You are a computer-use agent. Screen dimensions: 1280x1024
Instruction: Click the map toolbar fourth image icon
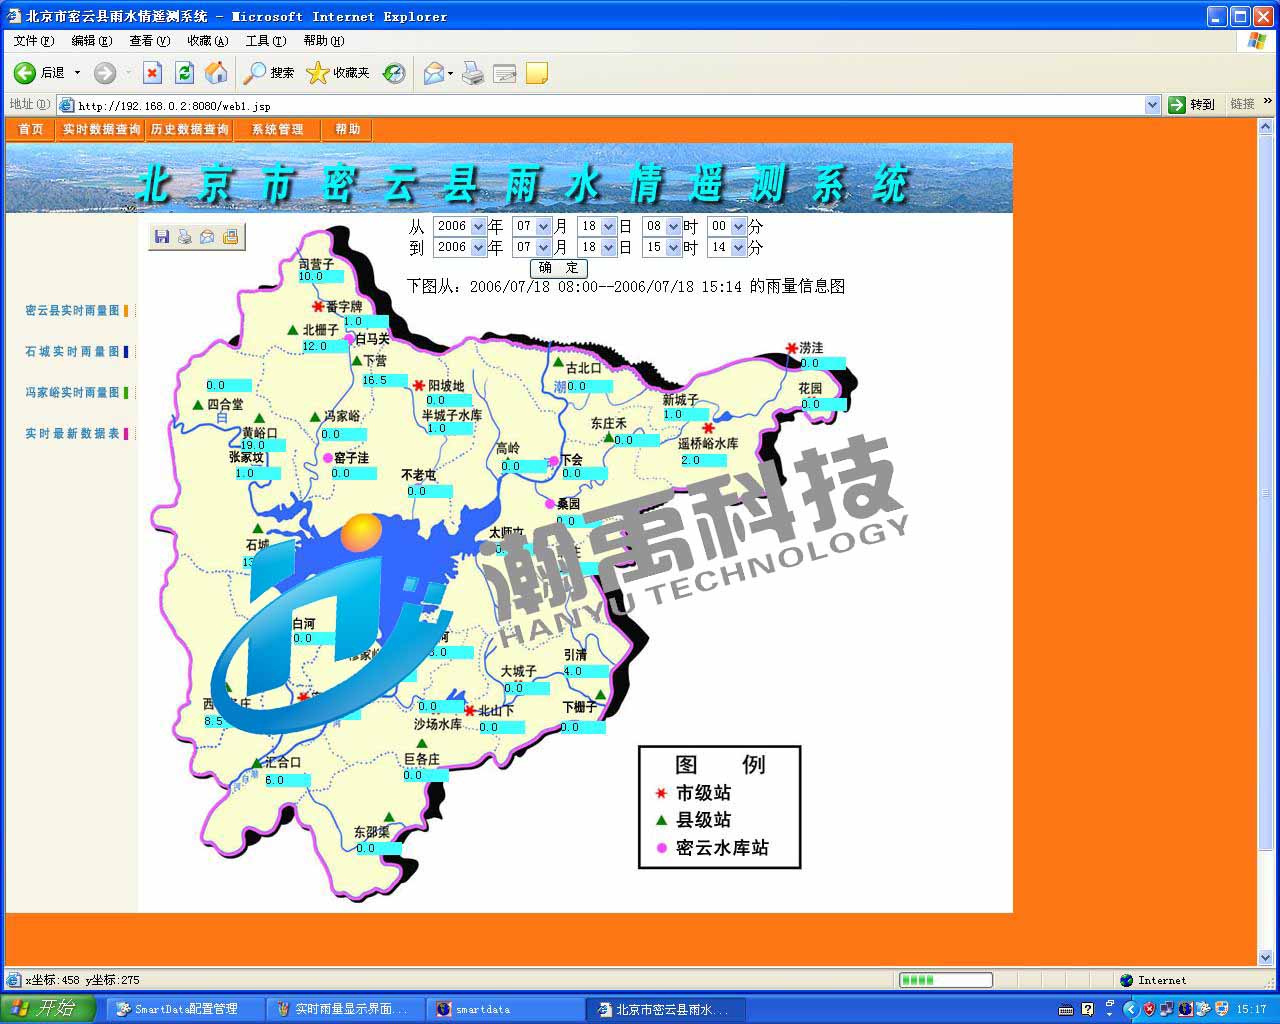230,237
